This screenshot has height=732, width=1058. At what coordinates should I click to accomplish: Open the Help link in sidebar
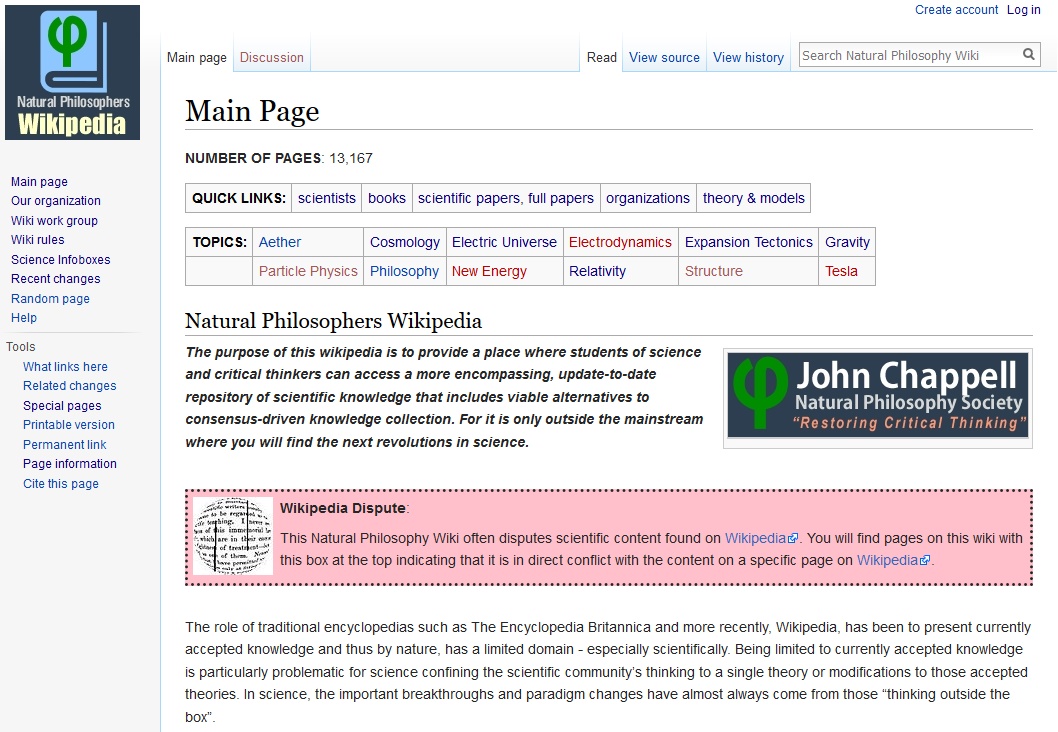24,318
